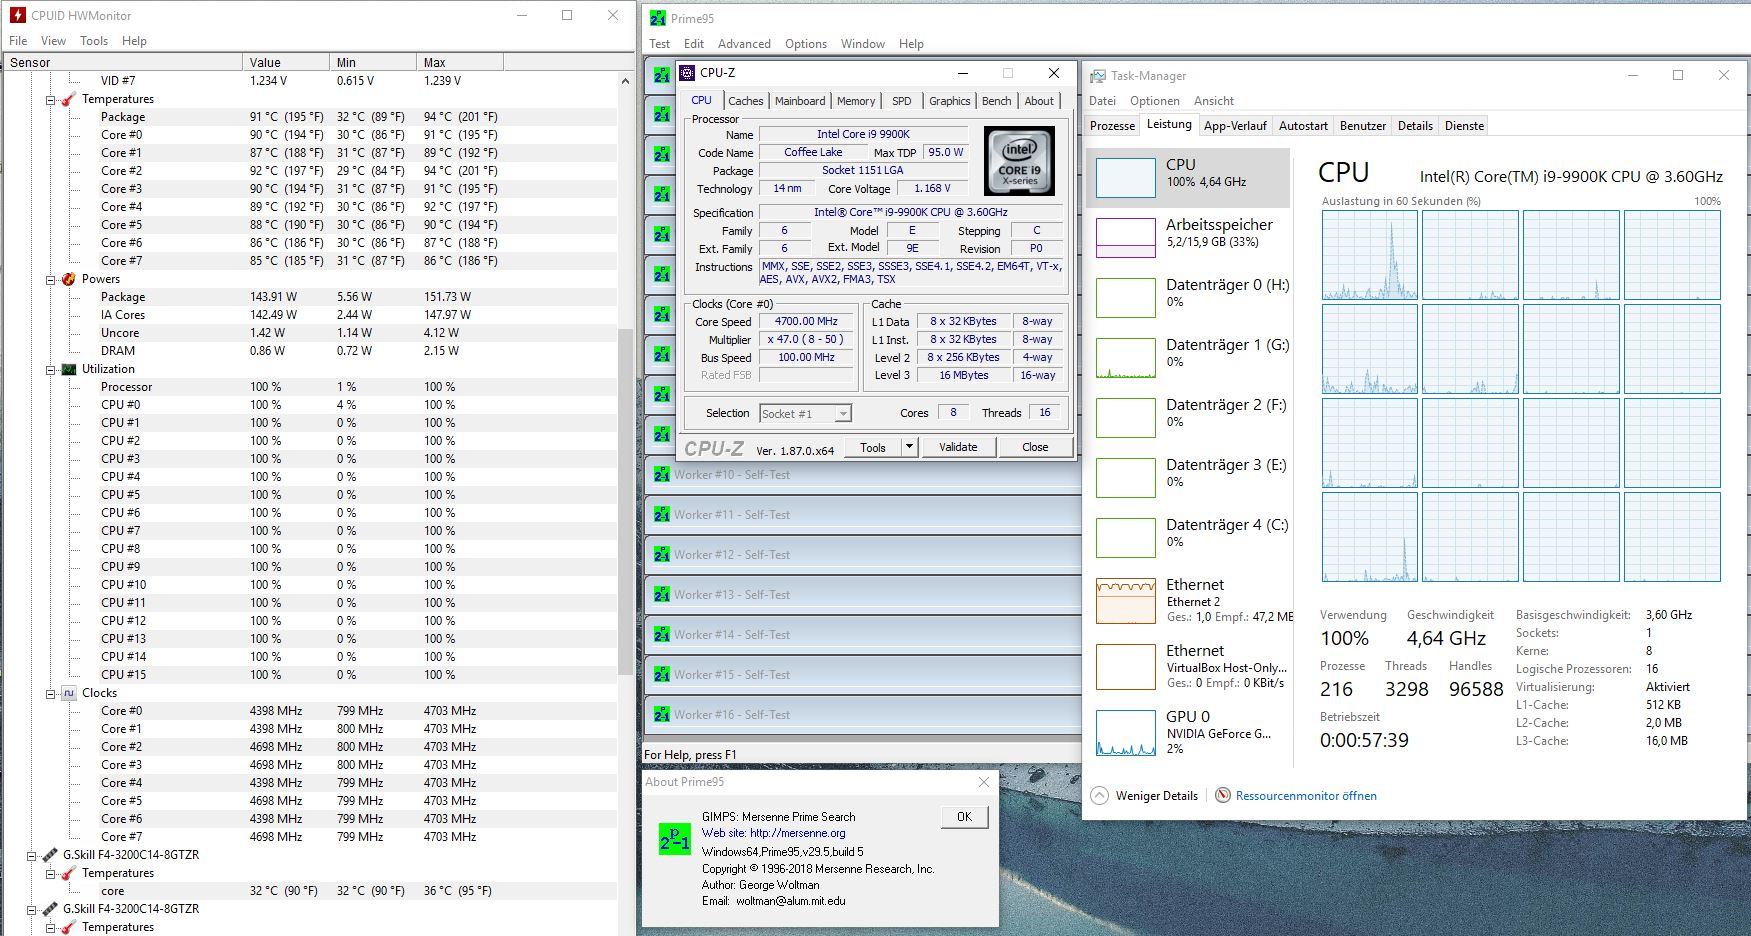
Task: Open the Socket #1 selection dropdown
Action: pos(843,413)
